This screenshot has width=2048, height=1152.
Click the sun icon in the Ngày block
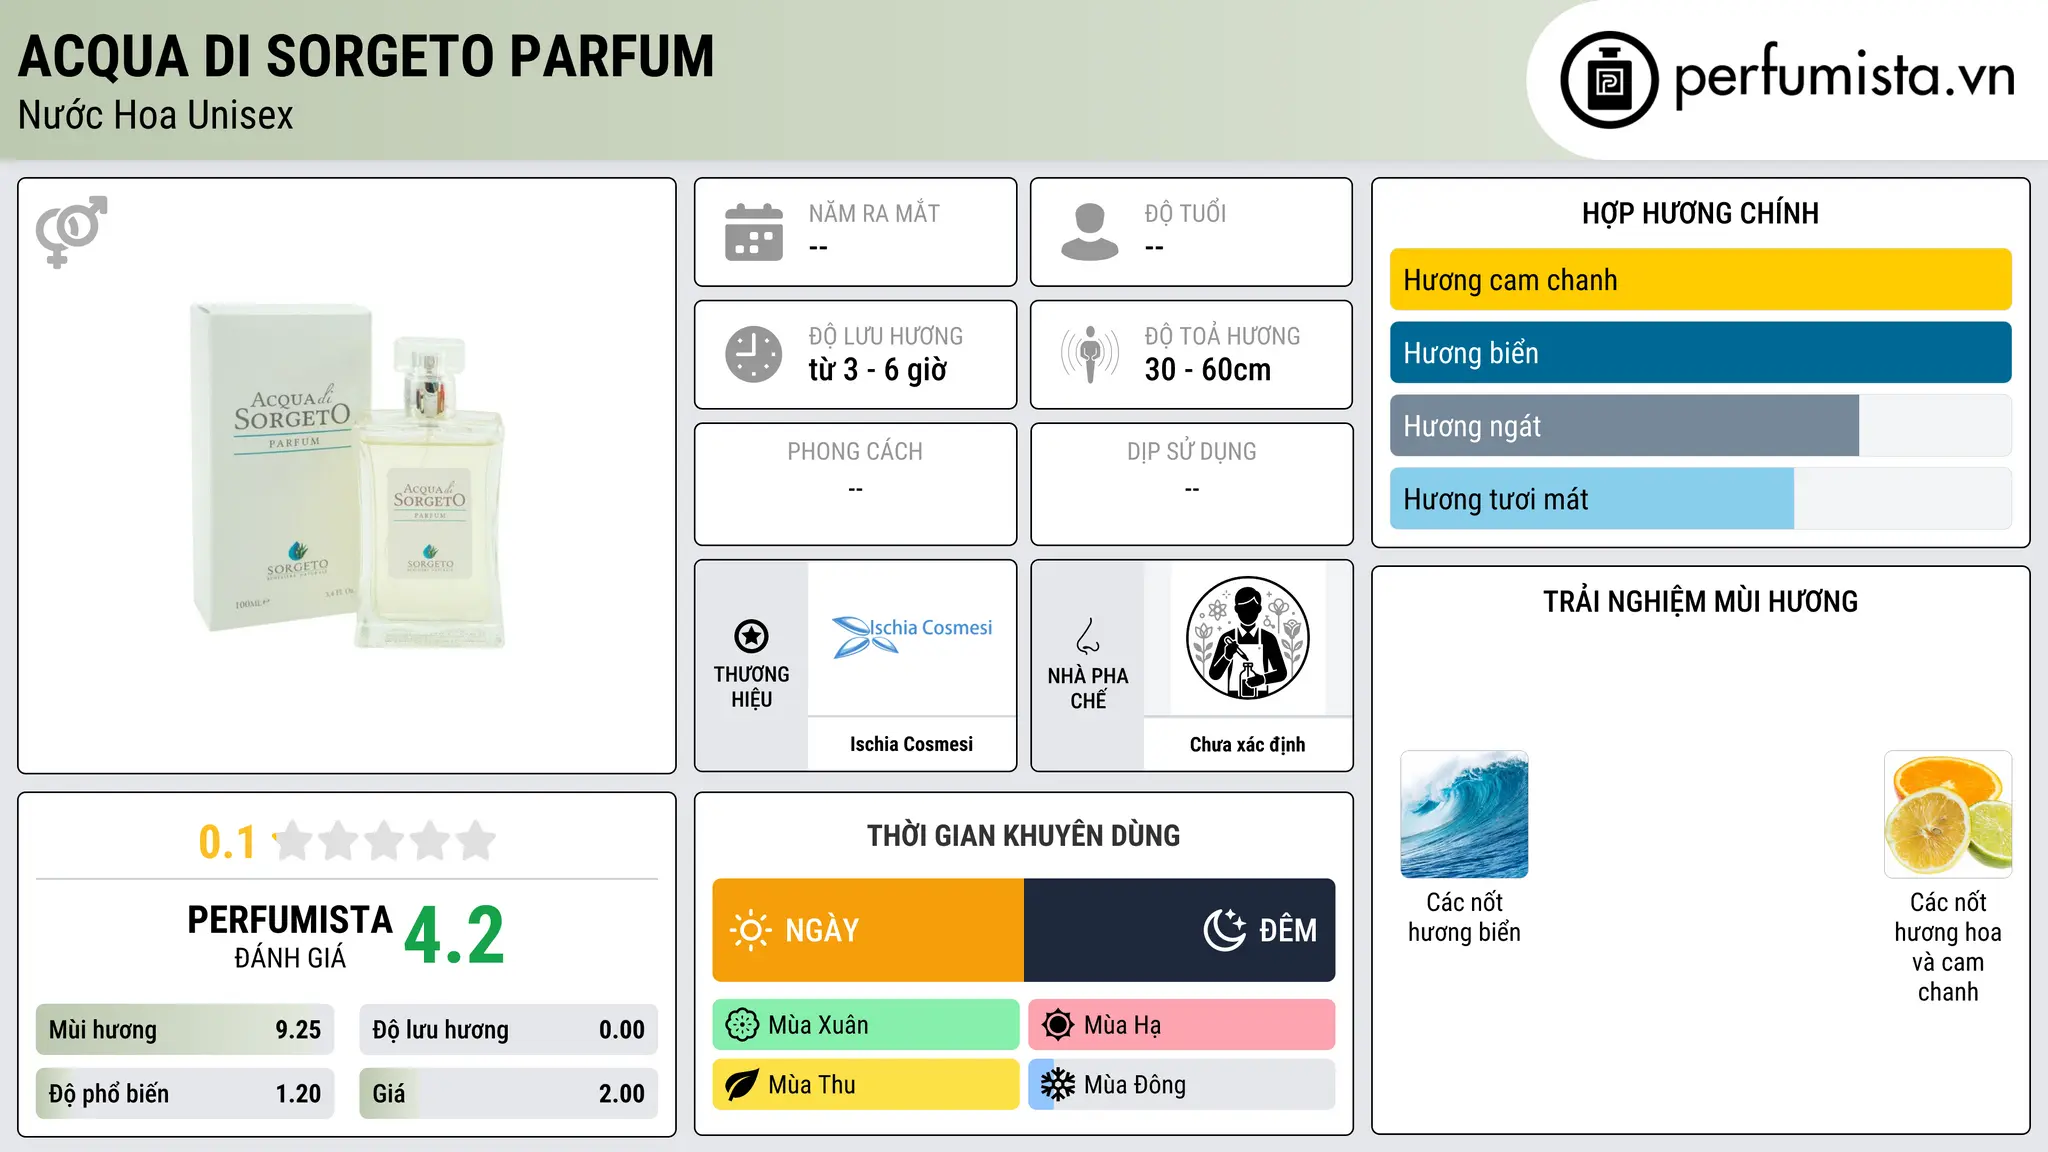point(750,930)
